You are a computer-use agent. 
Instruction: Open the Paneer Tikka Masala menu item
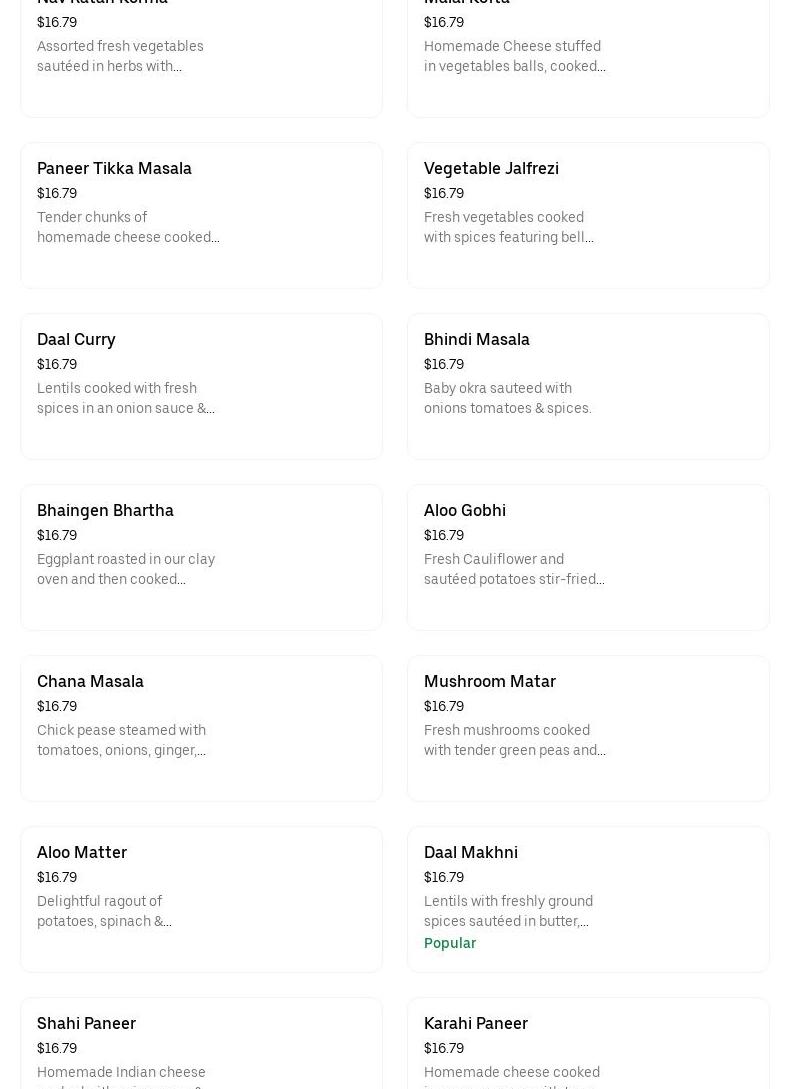click(114, 168)
